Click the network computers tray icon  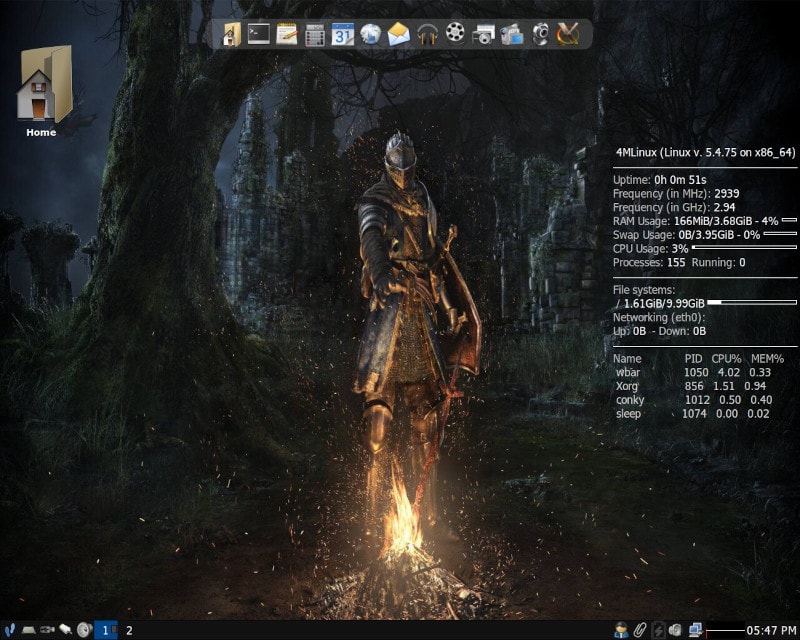tap(696, 630)
